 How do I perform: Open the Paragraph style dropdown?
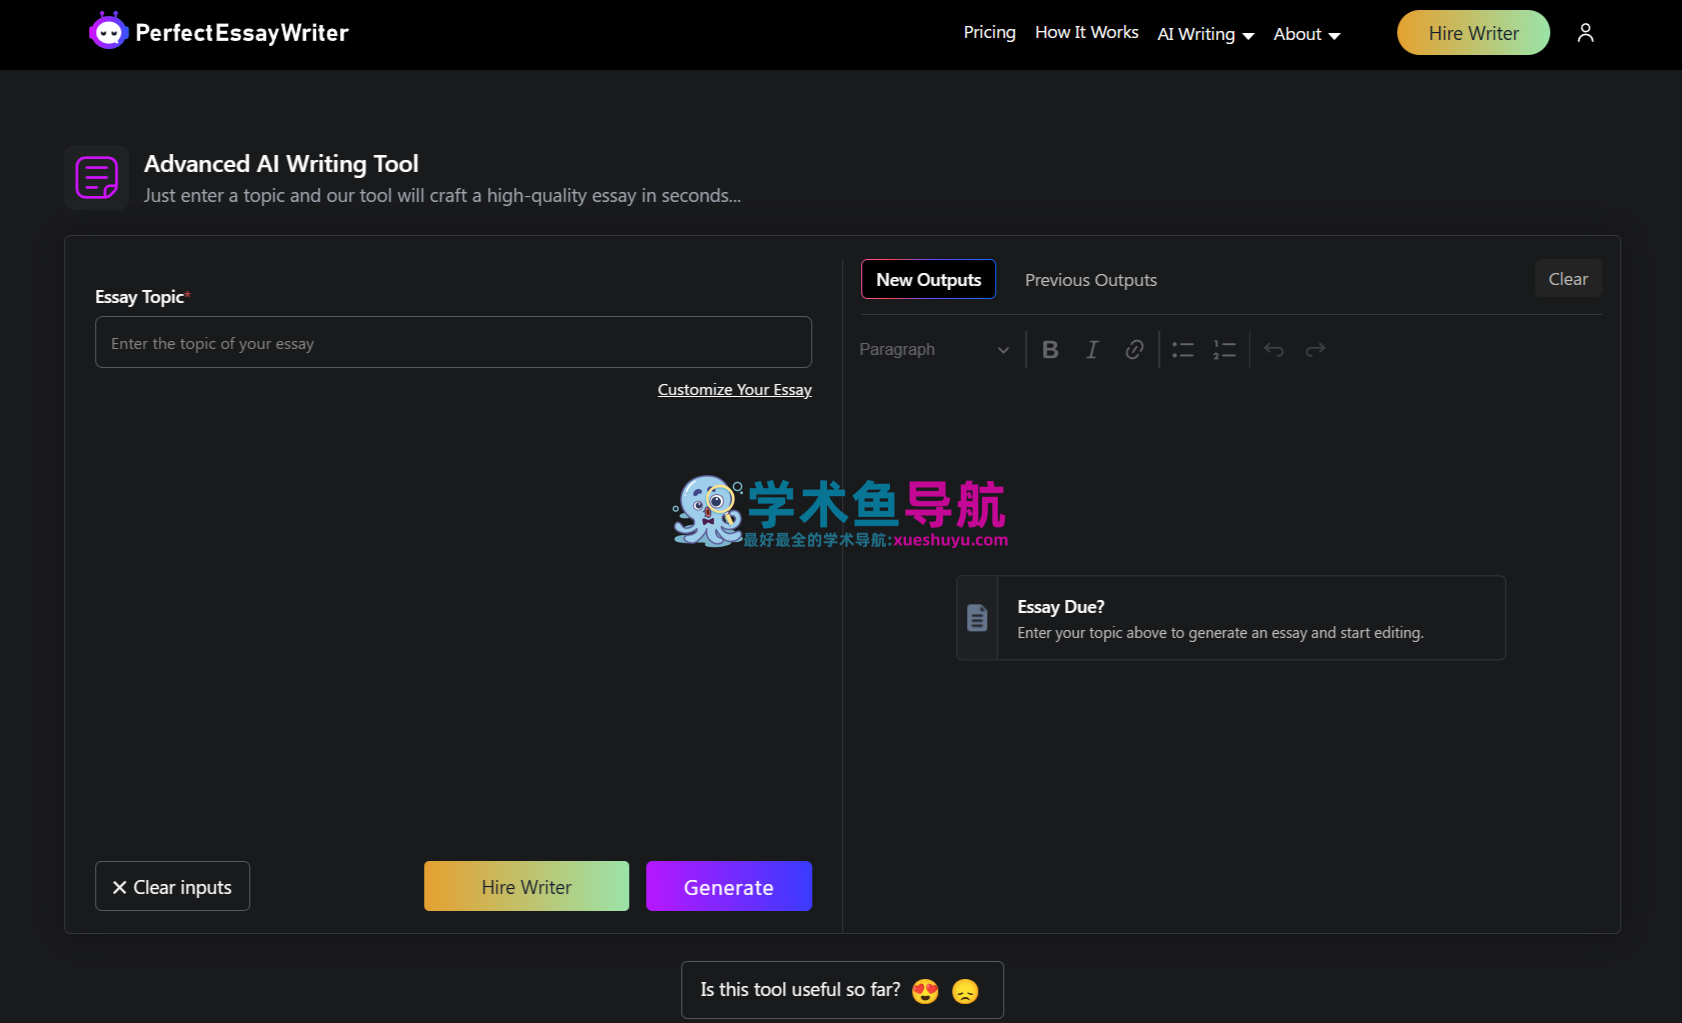[x=934, y=349]
